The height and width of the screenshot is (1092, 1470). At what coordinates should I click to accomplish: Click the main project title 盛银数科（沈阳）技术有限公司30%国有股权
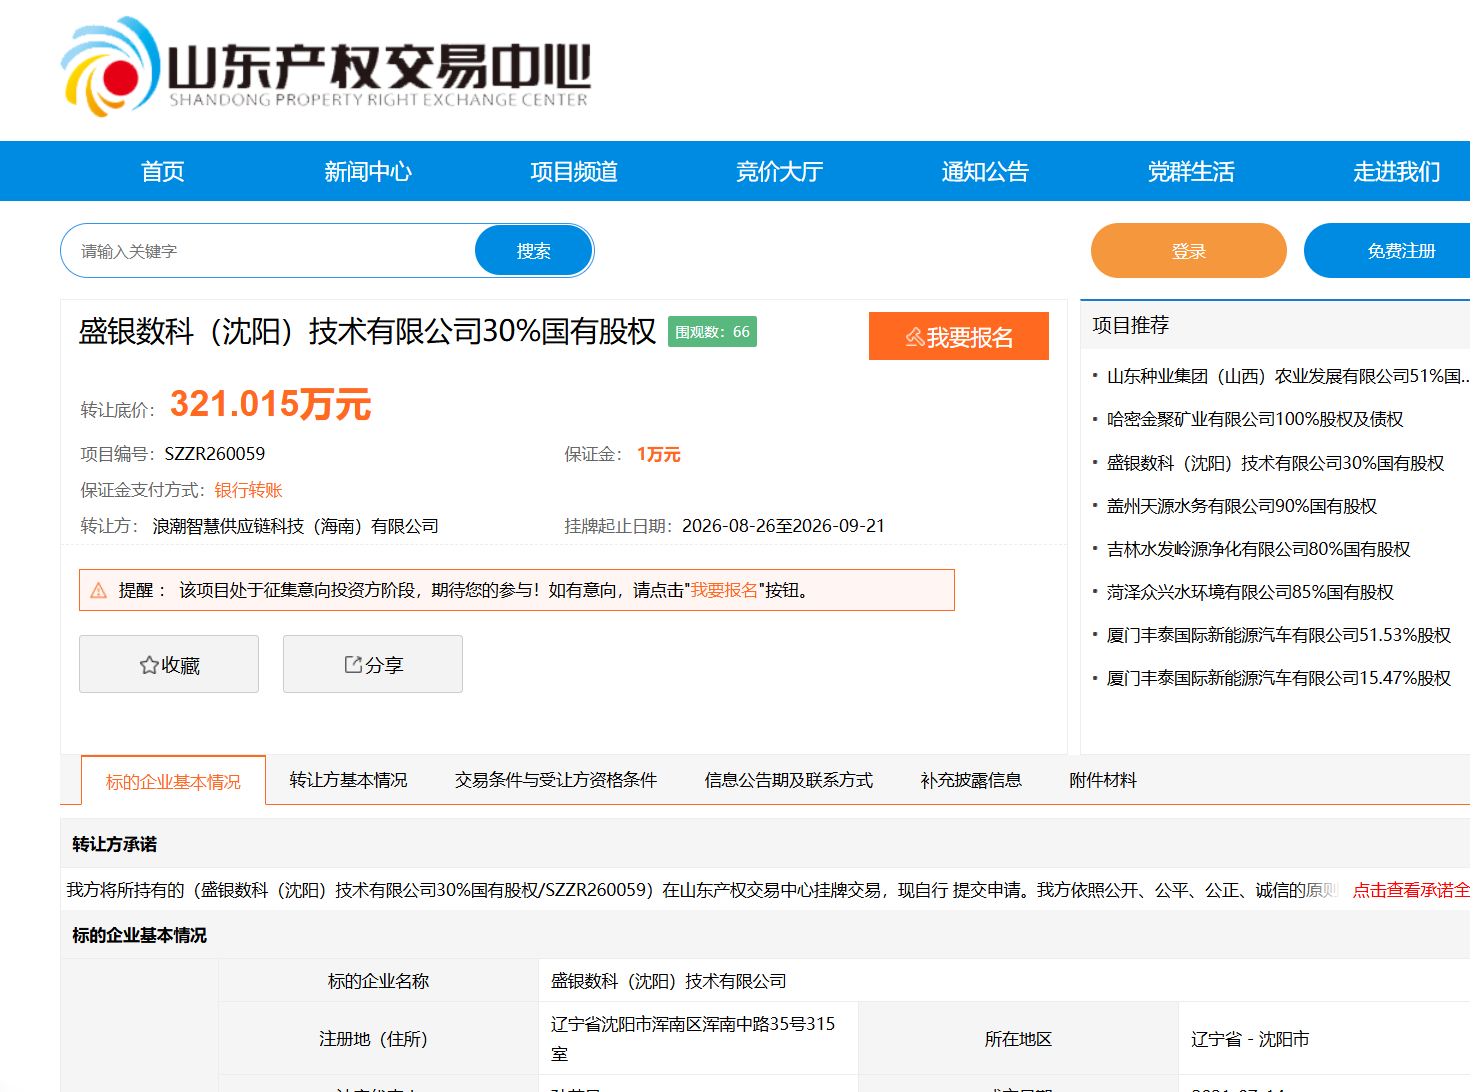367,331
